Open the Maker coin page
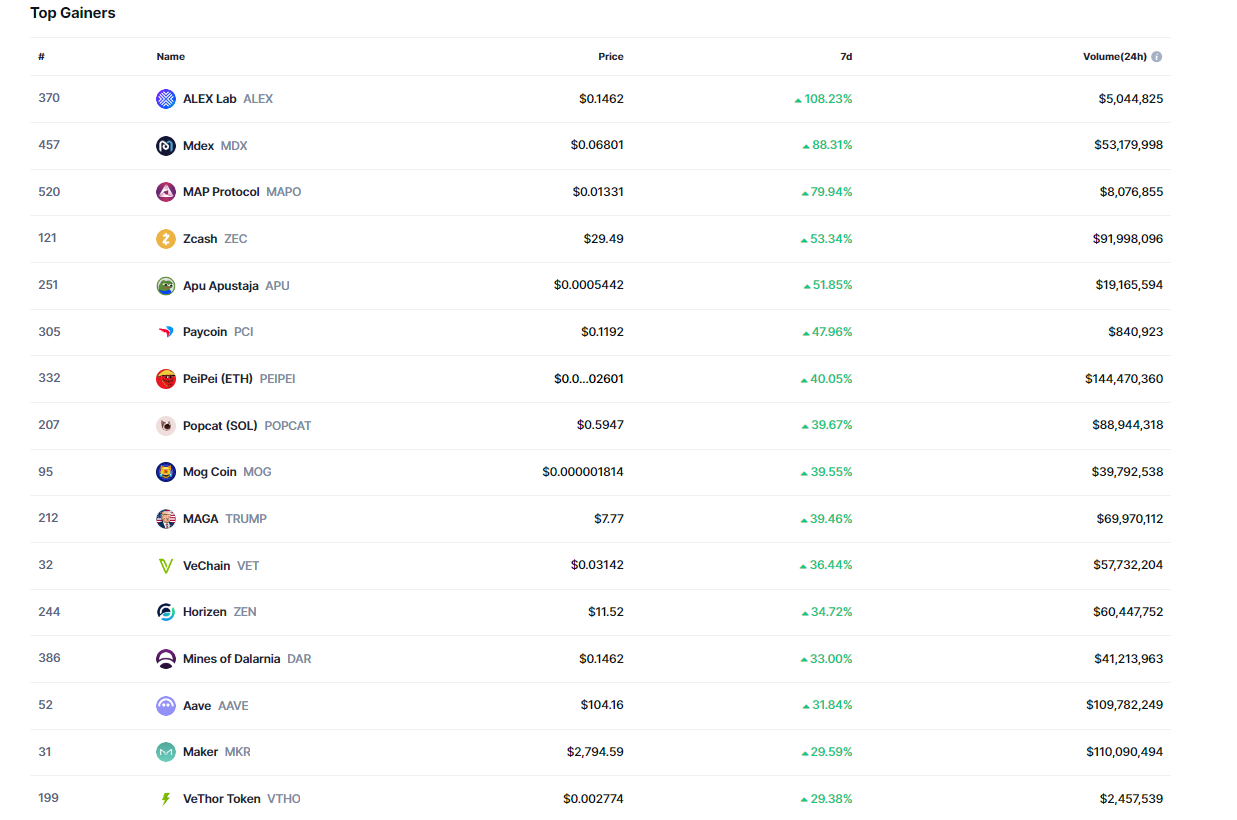Viewport: 1237px width, 820px height. [x=200, y=752]
